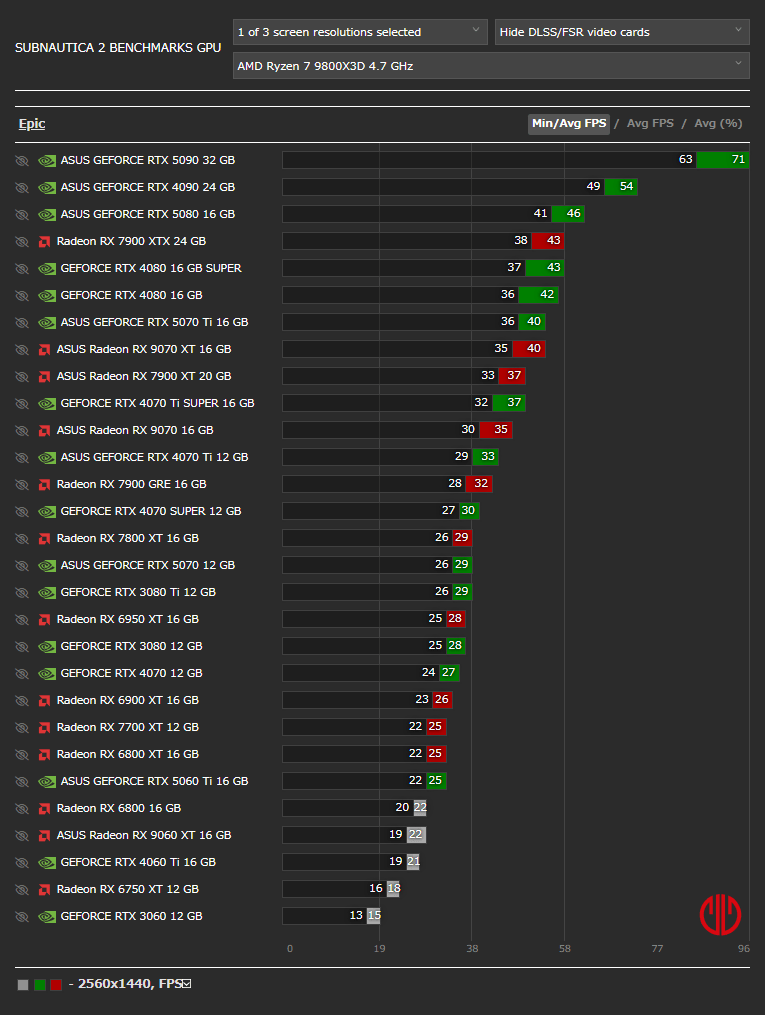
Task: Click AMD logo beside Radeon RX 6800 16 GB
Action: click(x=44, y=809)
